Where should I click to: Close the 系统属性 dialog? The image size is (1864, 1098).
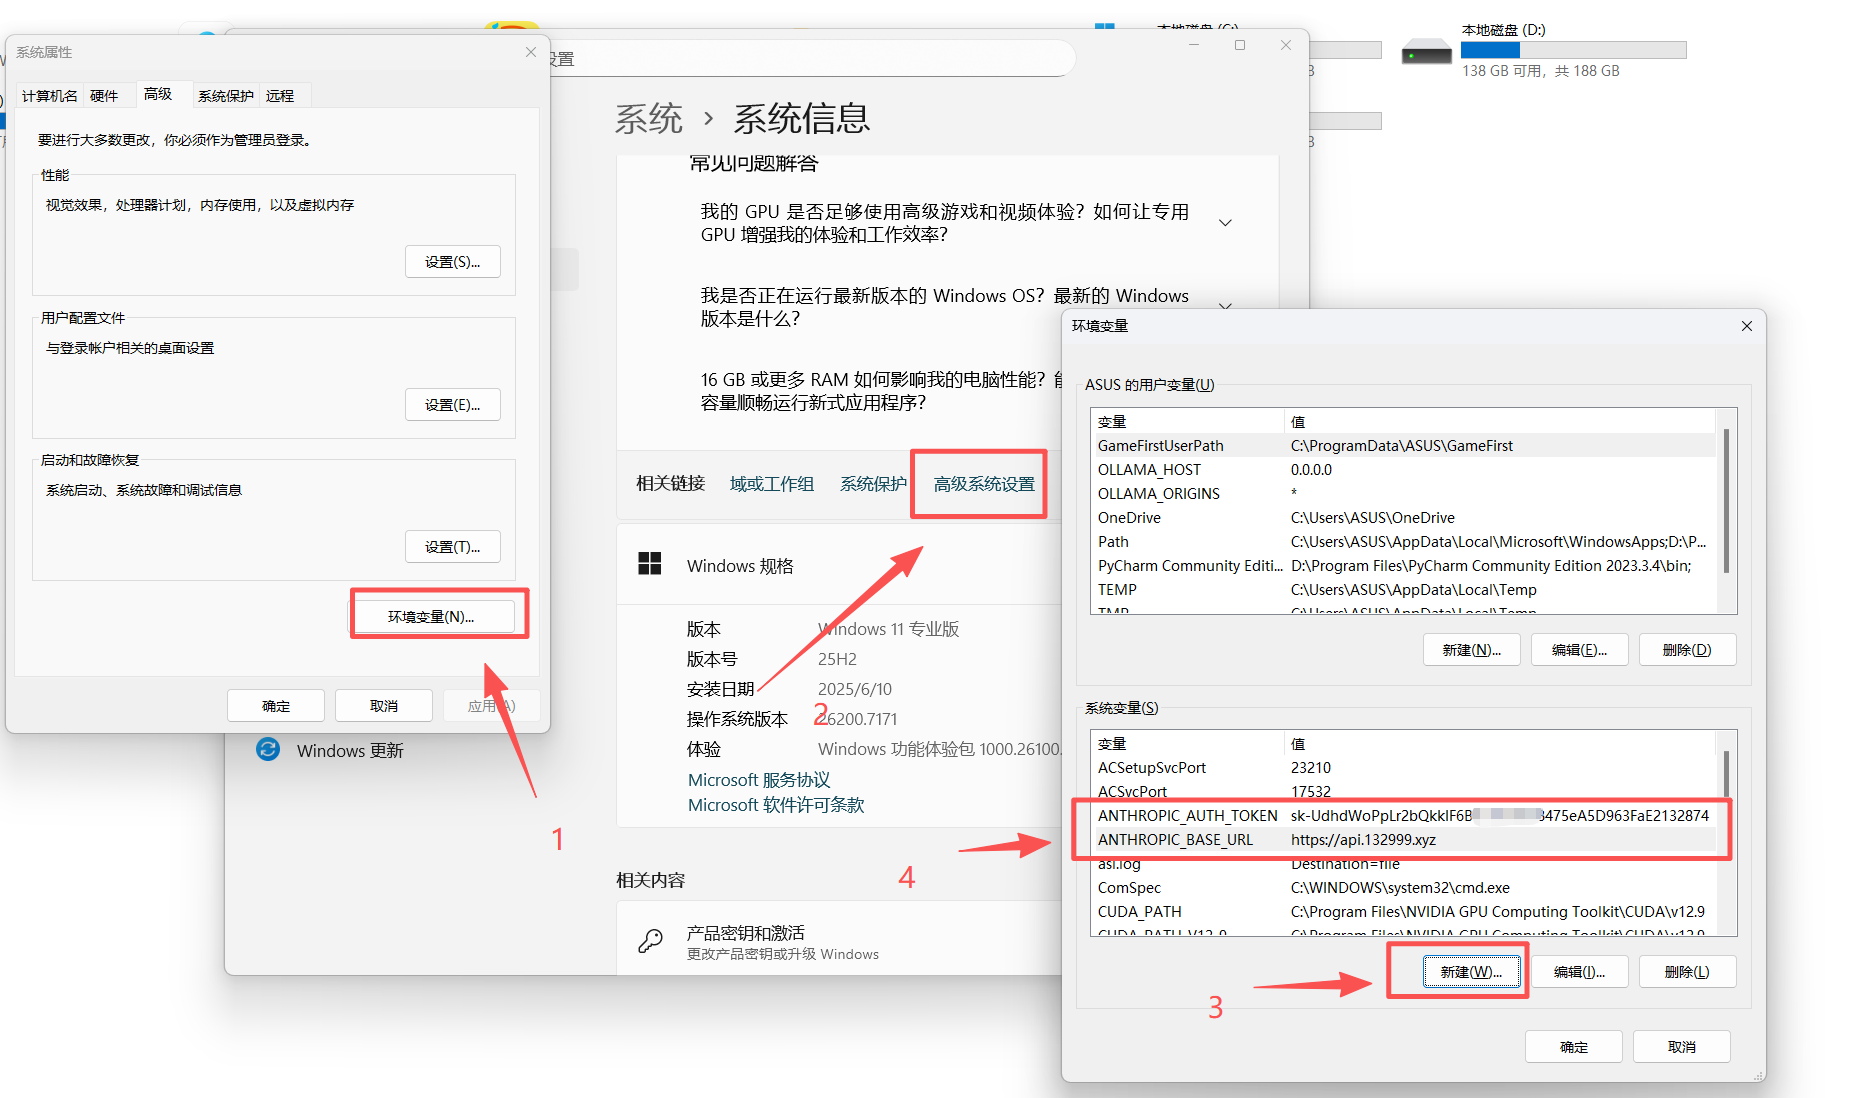pos(531,52)
